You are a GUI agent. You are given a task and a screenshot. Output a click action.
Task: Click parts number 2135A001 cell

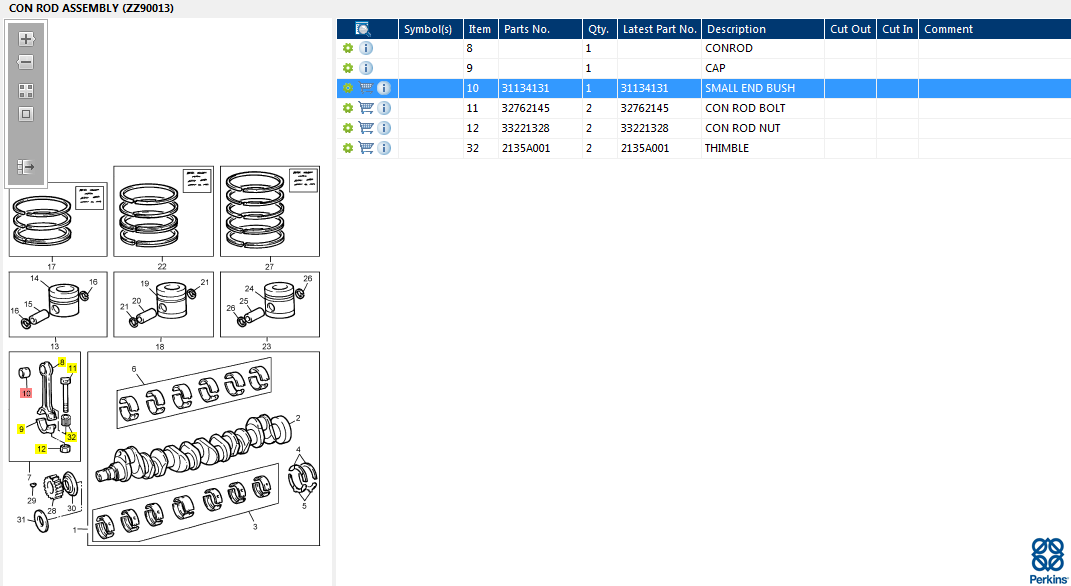tap(540, 148)
